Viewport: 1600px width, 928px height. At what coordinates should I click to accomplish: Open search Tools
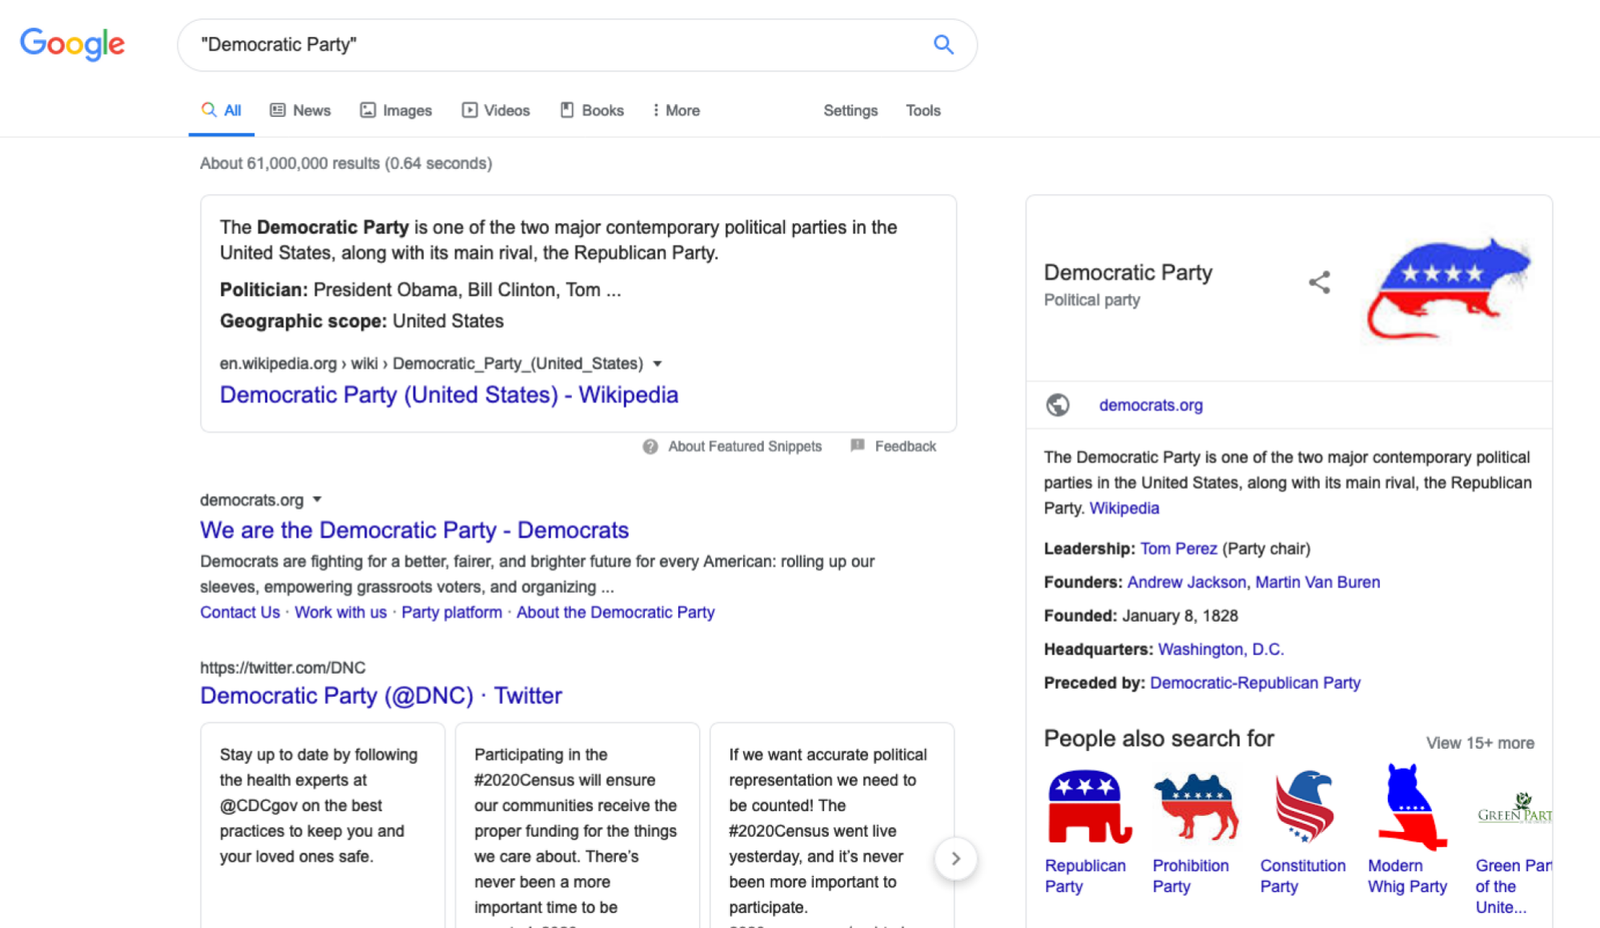pyautogui.click(x=923, y=110)
